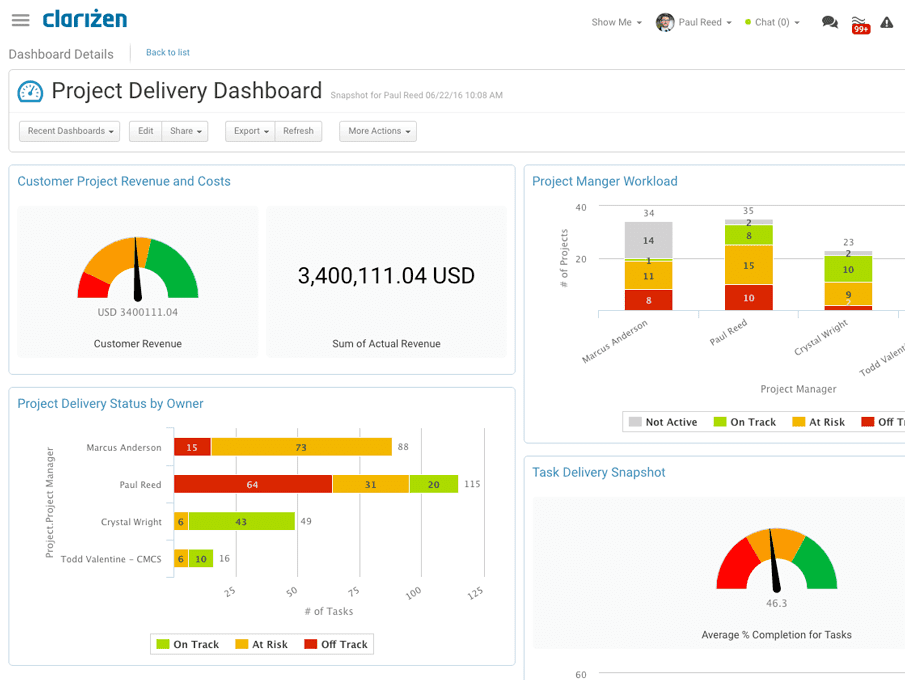The height and width of the screenshot is (680, 905).
Task: Click the red Off Track color swatch in legend
Action: click(x=311, y=644)
